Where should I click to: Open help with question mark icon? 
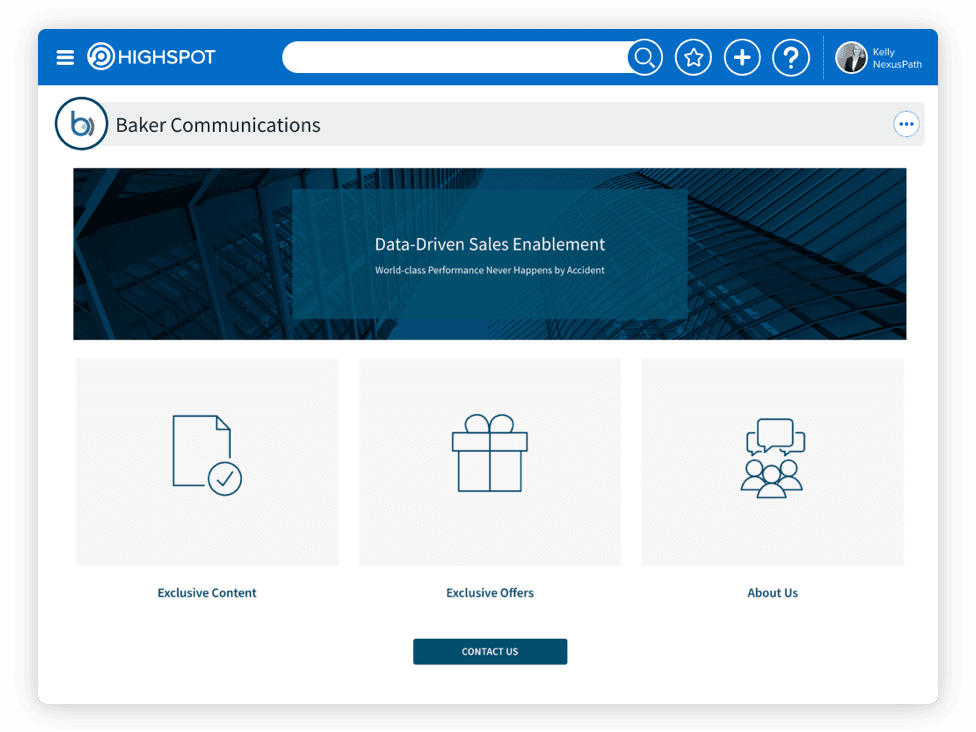click(791, 57)
